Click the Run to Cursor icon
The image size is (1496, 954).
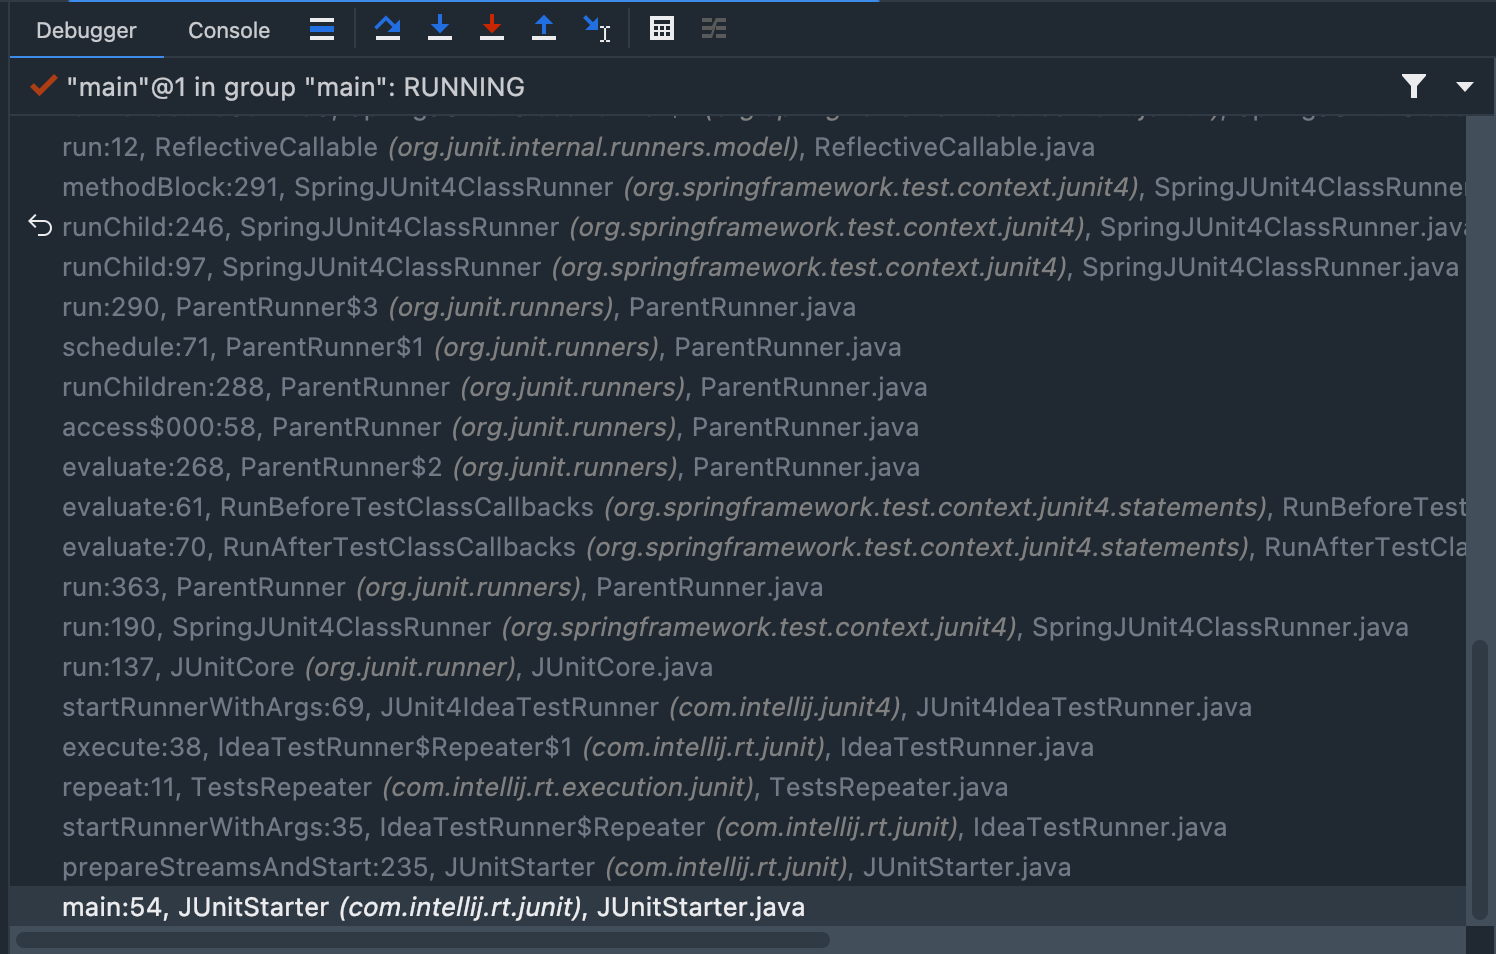pos(597,29)
